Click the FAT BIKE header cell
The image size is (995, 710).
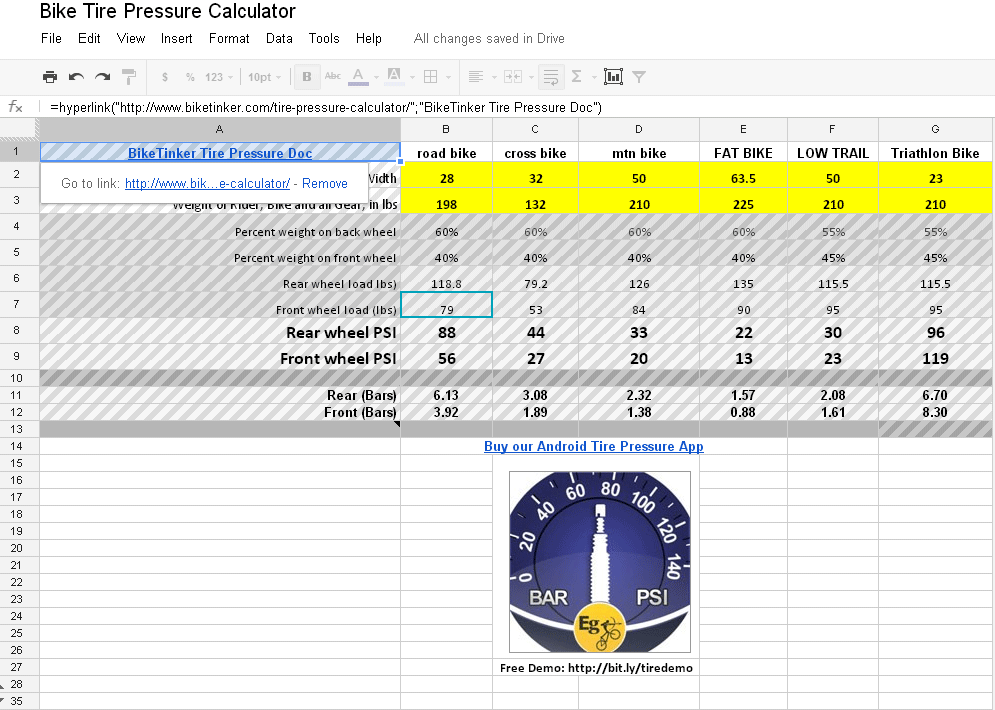pos(743,153)
